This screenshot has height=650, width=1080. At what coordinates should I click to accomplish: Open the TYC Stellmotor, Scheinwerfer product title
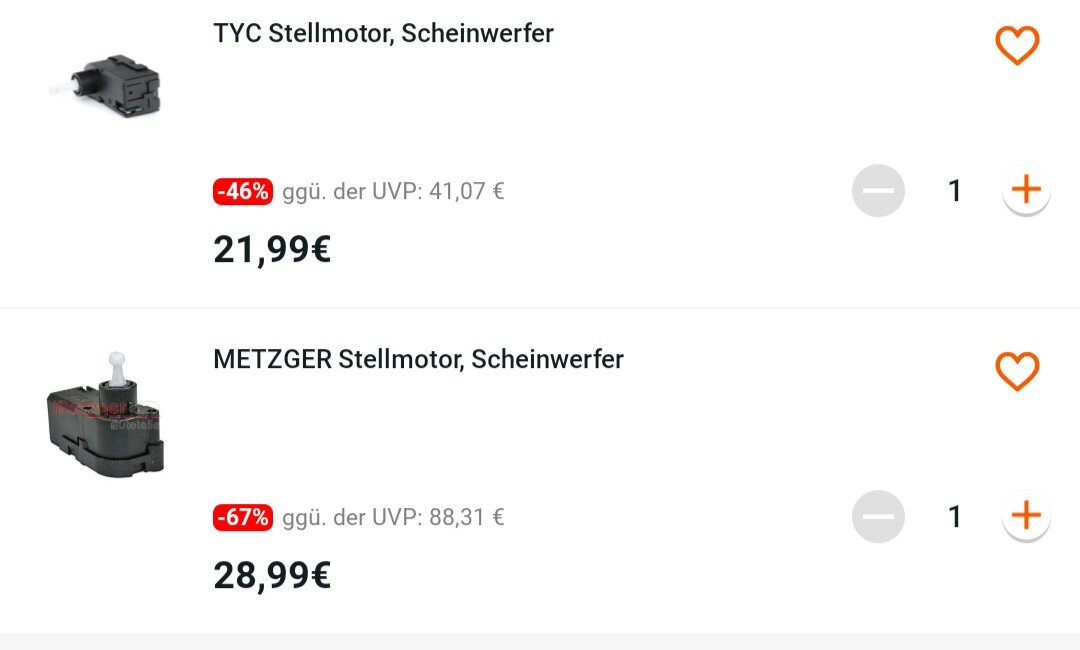click(x=383, y=33)
